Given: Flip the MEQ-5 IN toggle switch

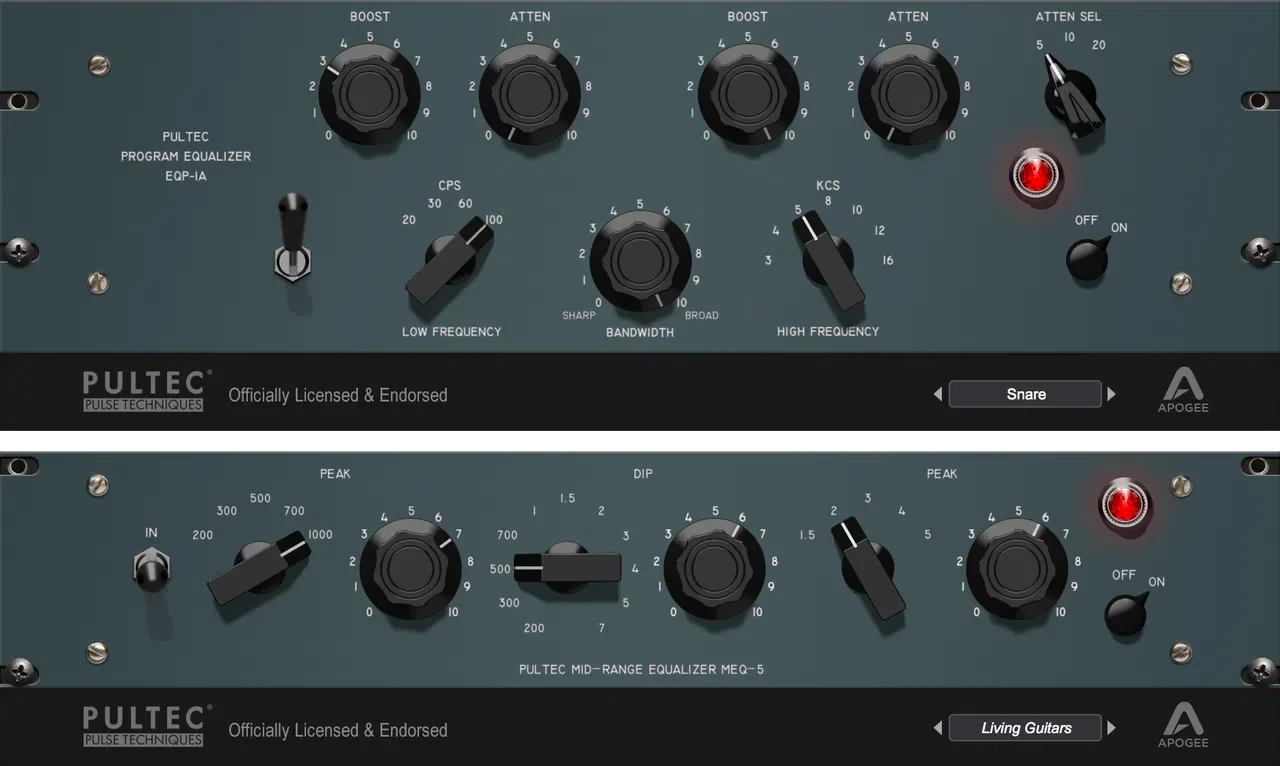Looking at the screenshot, I should [150, 571].
